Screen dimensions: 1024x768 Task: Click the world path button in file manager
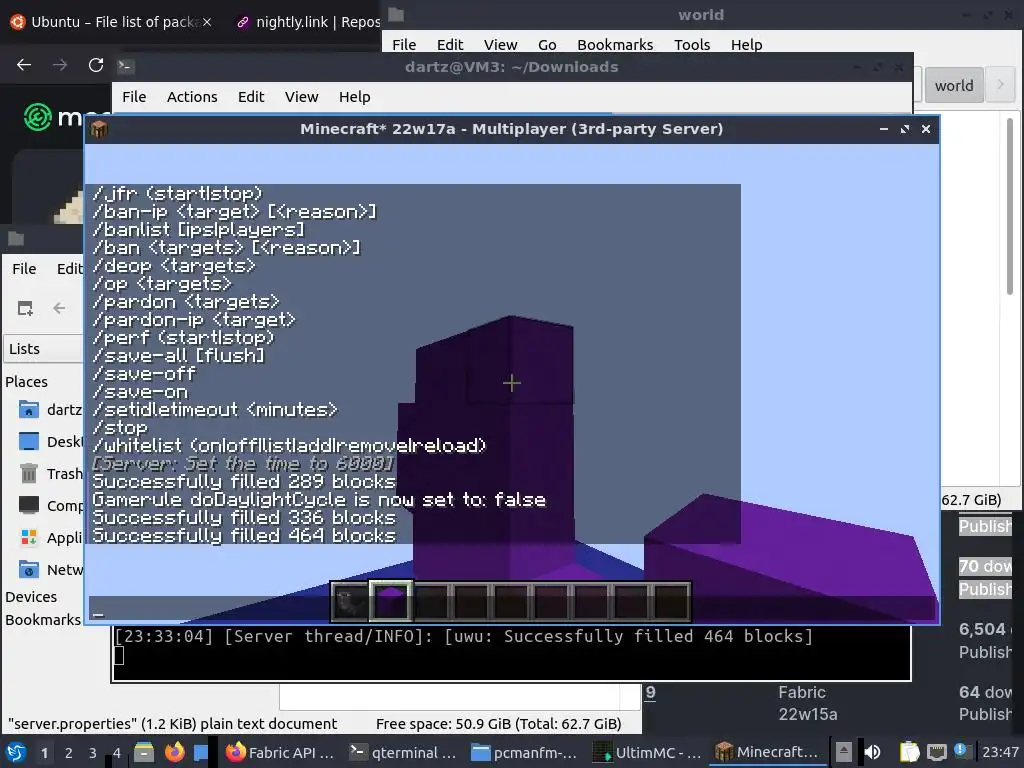(x=953, y=86)
